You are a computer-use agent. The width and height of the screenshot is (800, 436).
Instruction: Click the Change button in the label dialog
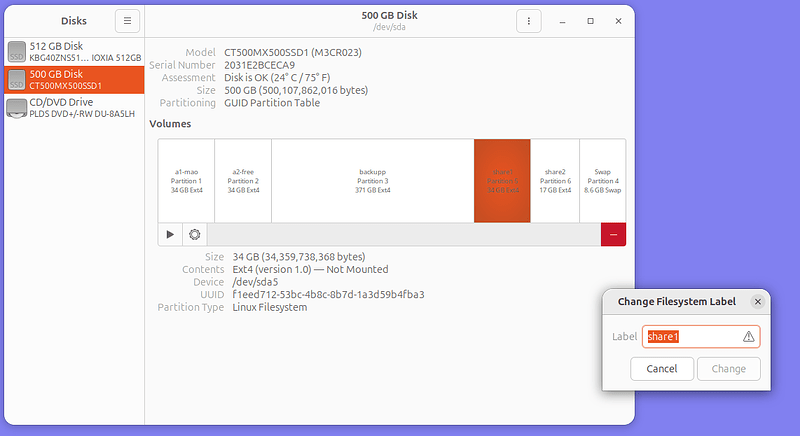(x=729, y=369)
